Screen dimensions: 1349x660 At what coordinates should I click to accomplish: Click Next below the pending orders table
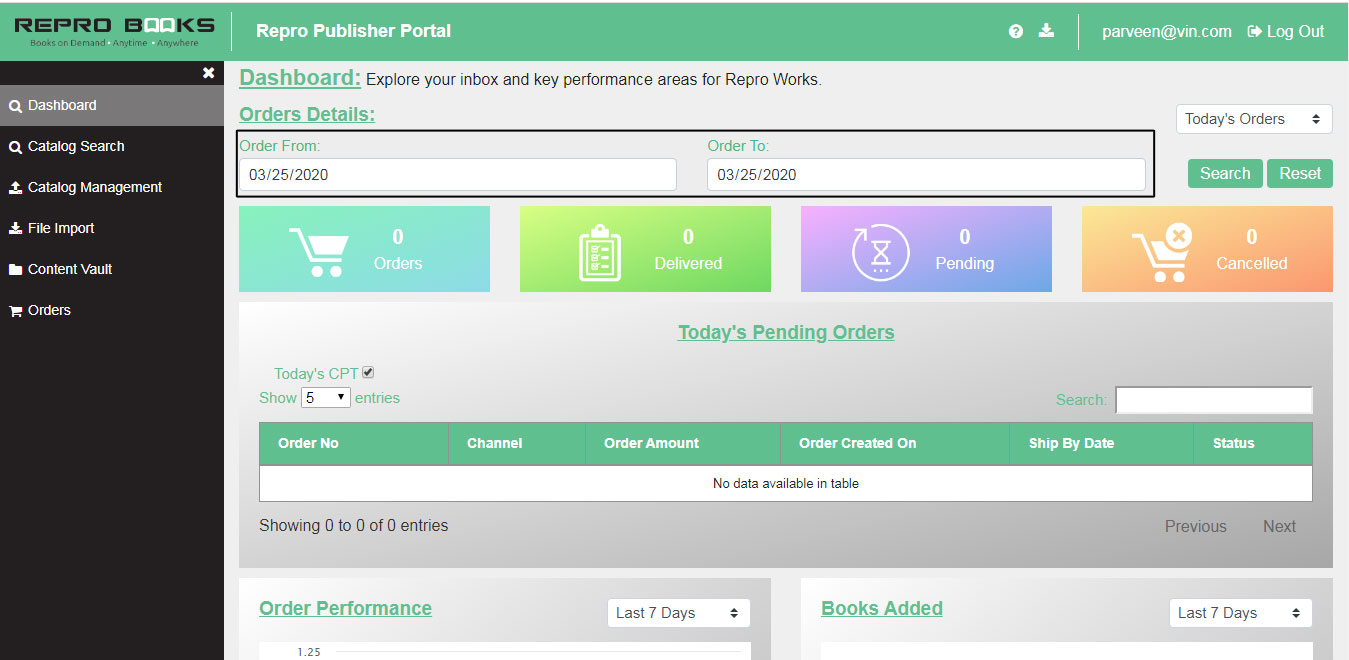(x=1279, y=525)
